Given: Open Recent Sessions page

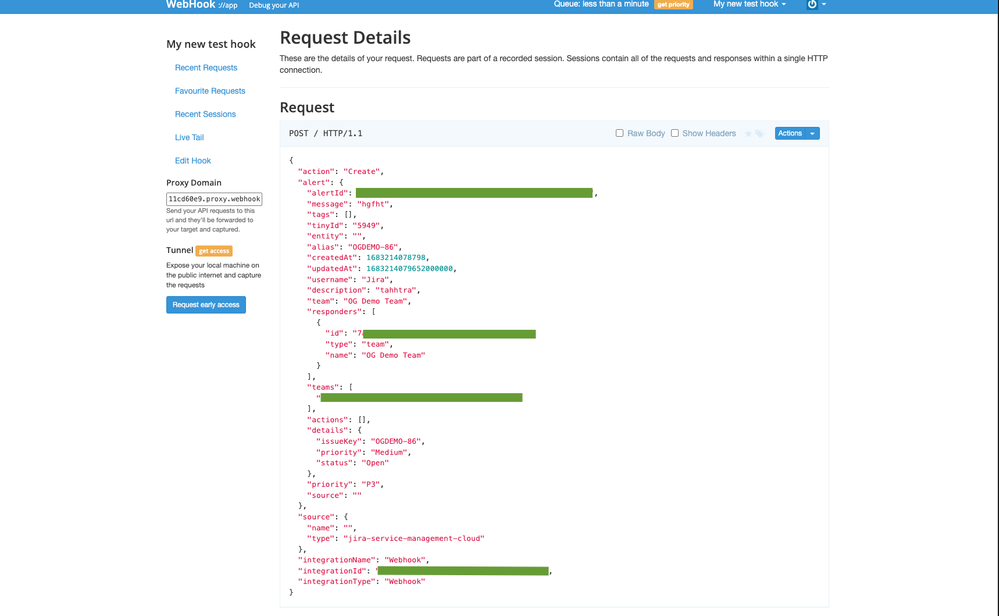Looking at the screenshot, I should 205,114.
